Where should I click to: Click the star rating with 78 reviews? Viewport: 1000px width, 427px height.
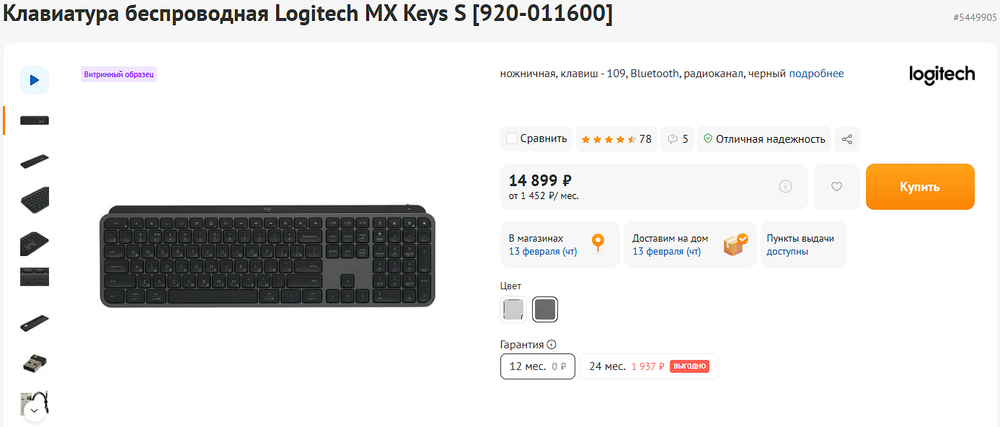click(x=616, y=139)
